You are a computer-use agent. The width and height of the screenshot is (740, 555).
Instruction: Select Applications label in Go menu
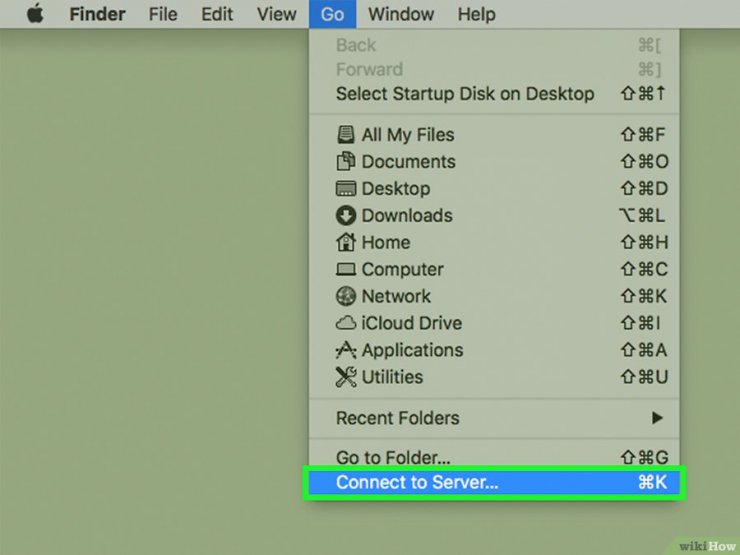pyautogui.click(x=412, y=350)
